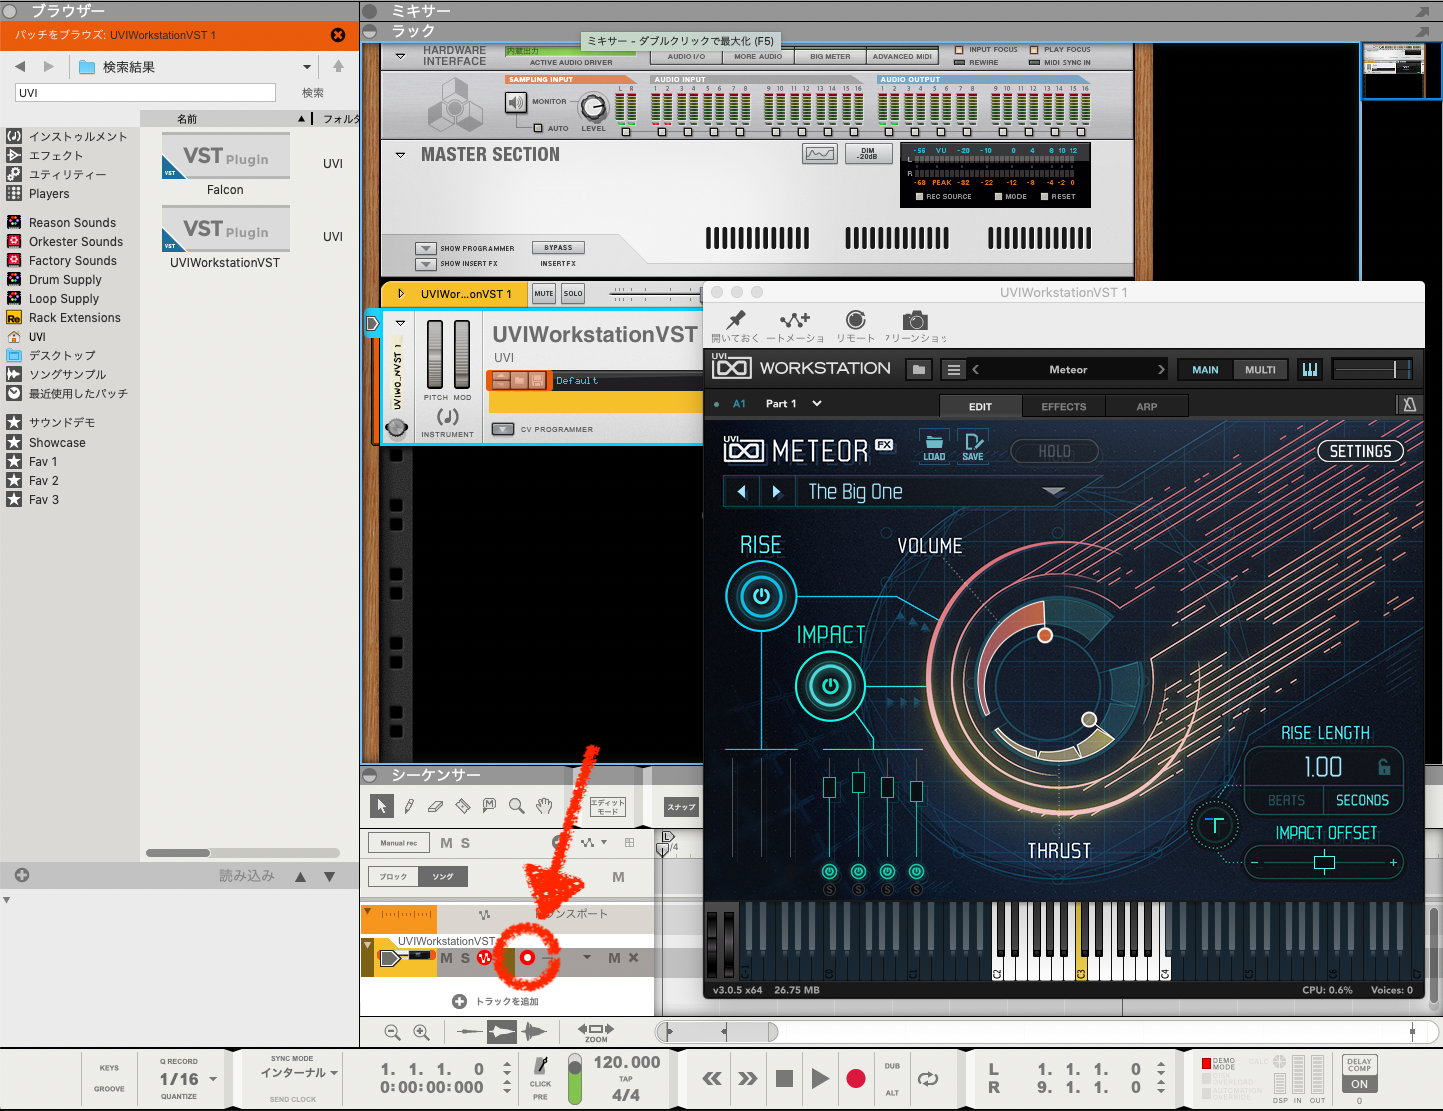Toggle the DELAY COMP ON button
Screen dimensions: 1443x1111
point(1359,1084)
